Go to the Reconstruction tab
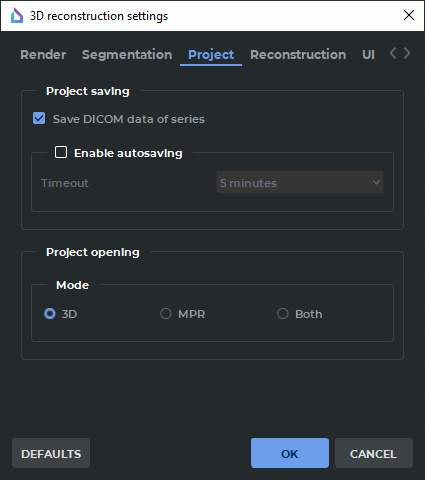 [298, 55]
